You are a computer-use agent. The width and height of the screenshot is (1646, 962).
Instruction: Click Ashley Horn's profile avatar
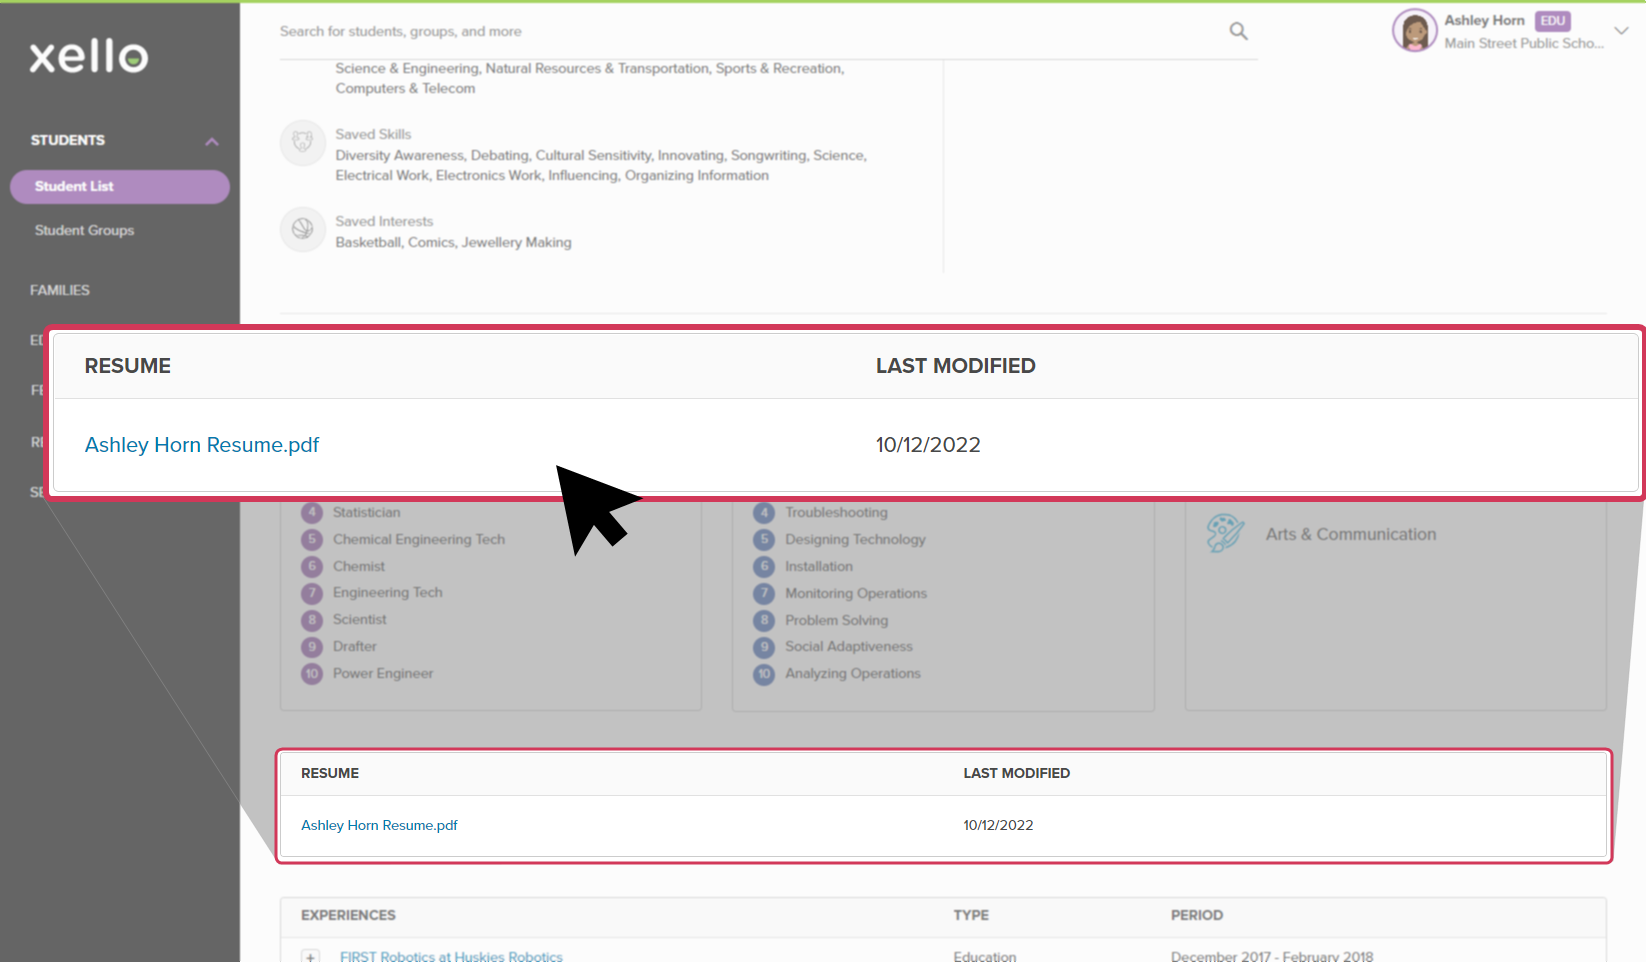1414,31
